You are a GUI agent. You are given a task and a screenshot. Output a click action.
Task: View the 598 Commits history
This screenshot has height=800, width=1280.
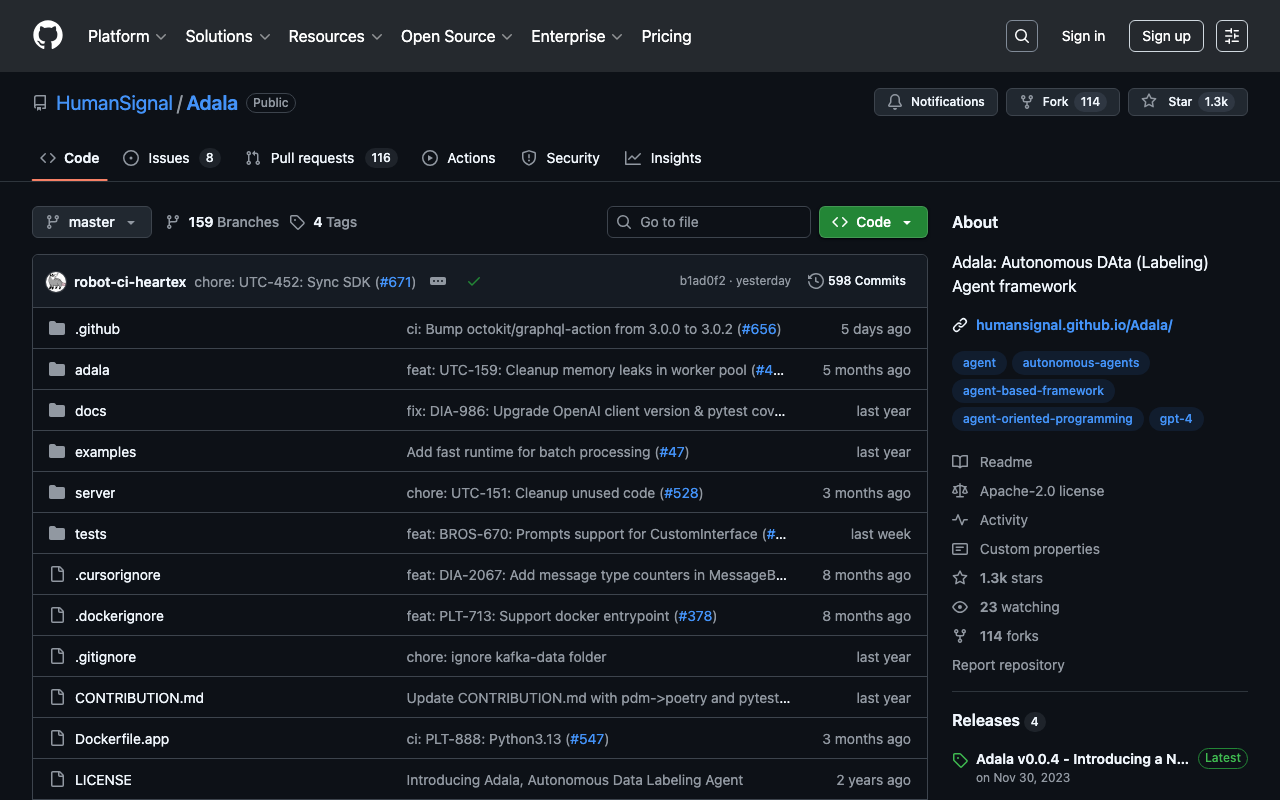pyautogui.click(x=857, y=281)
